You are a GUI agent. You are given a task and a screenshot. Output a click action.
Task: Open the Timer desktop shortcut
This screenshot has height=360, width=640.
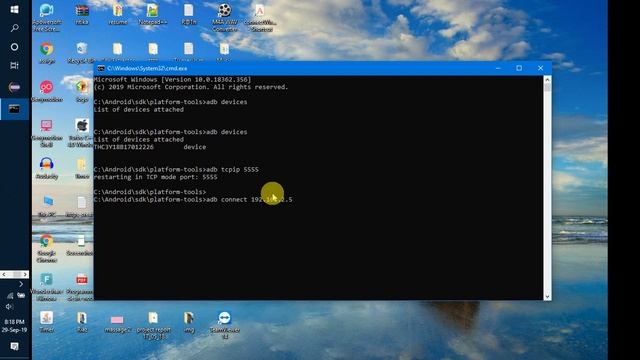click(x=47, y=322)
